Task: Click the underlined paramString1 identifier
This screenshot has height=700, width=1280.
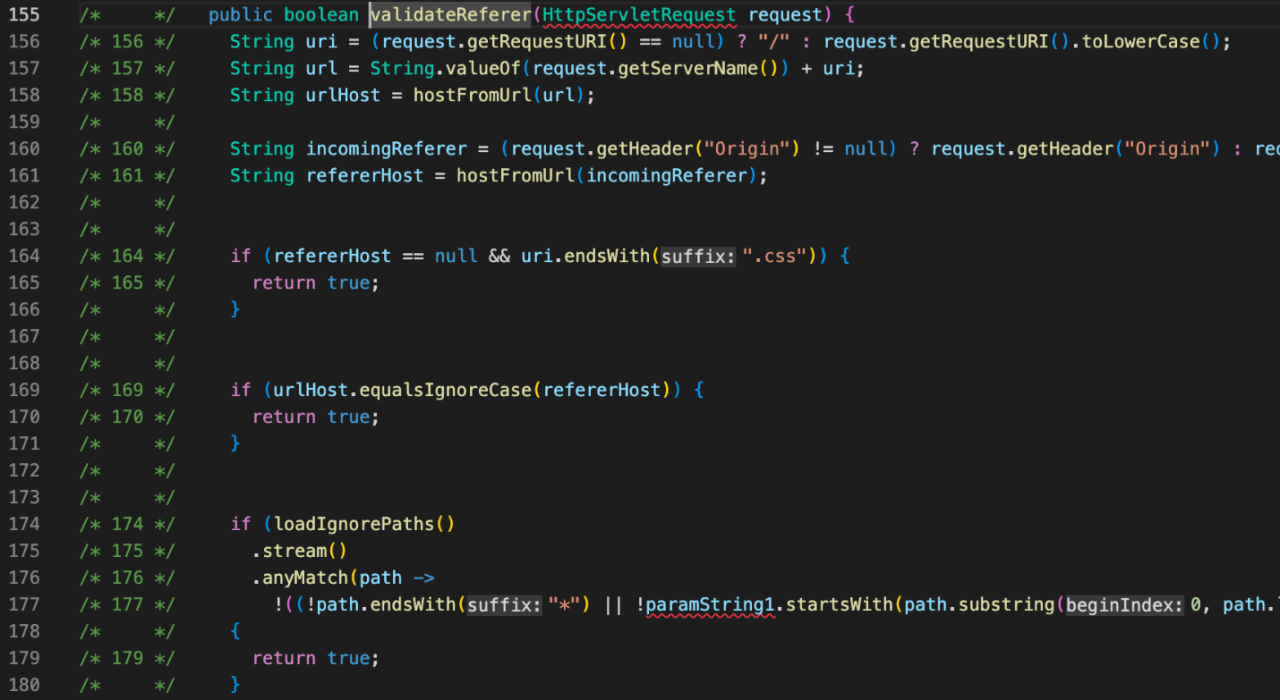Action: click(x=710, y=605)
